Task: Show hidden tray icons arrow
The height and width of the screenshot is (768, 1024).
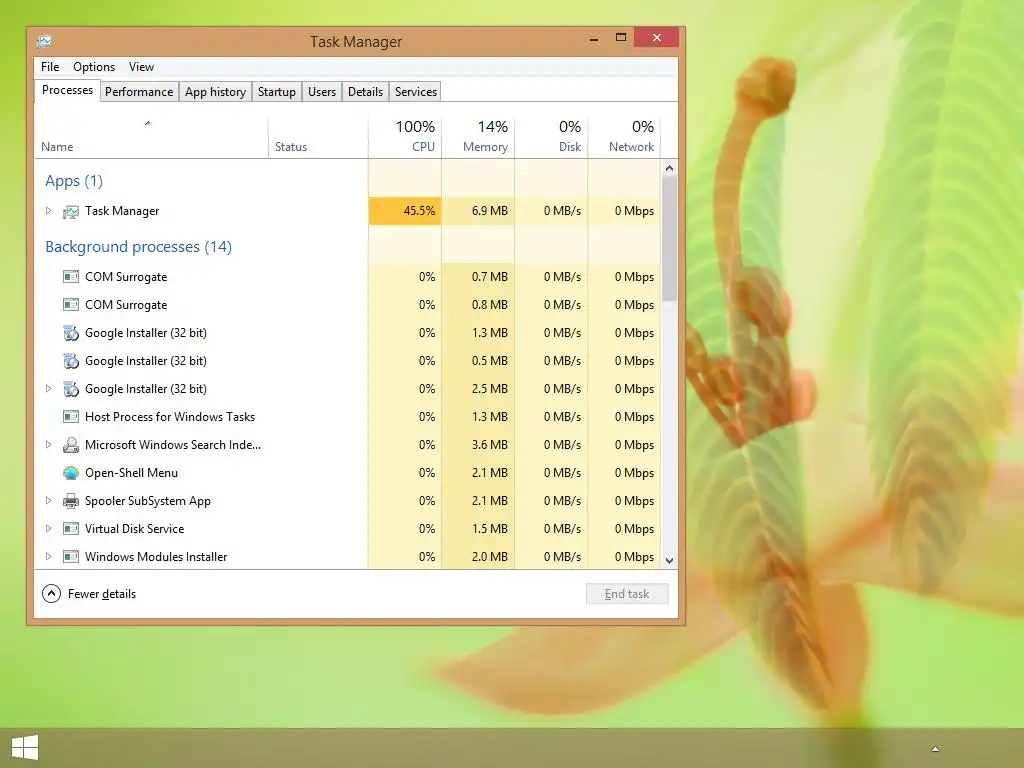Action: point(935,749)
